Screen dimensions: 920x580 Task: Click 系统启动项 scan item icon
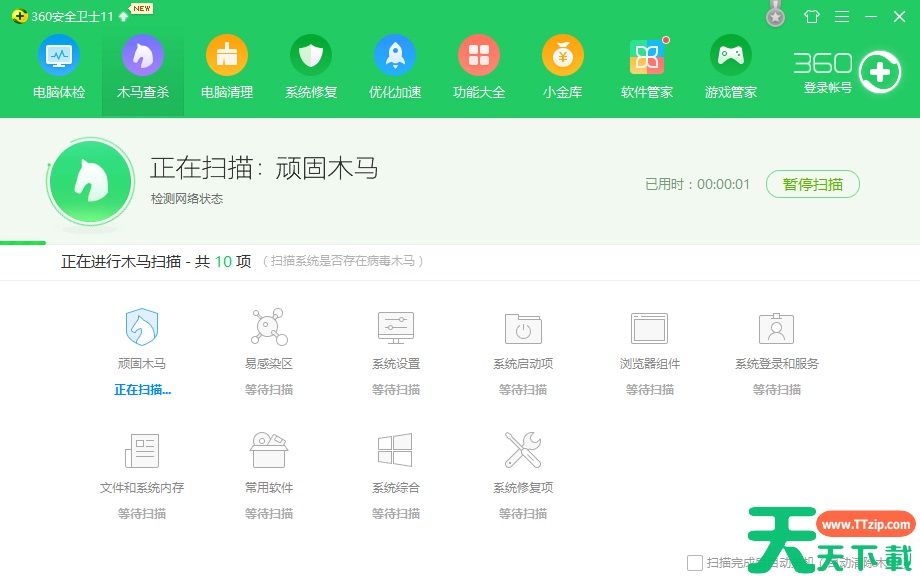click(523, 328)
